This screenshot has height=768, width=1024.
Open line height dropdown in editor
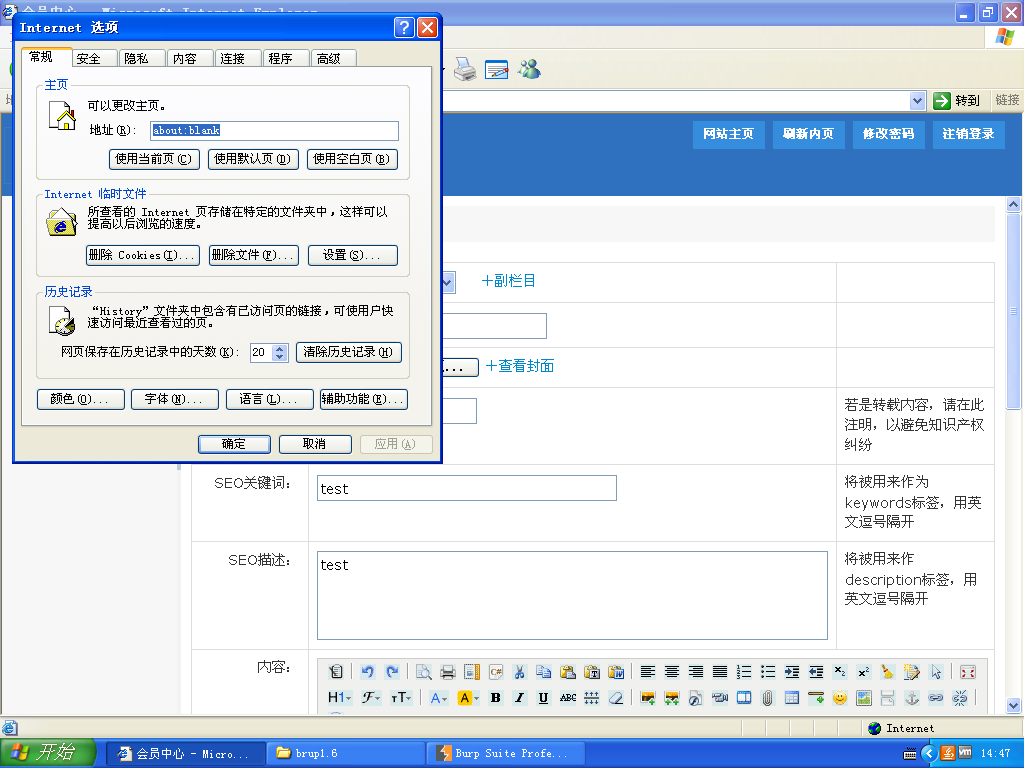click(591, 698)
